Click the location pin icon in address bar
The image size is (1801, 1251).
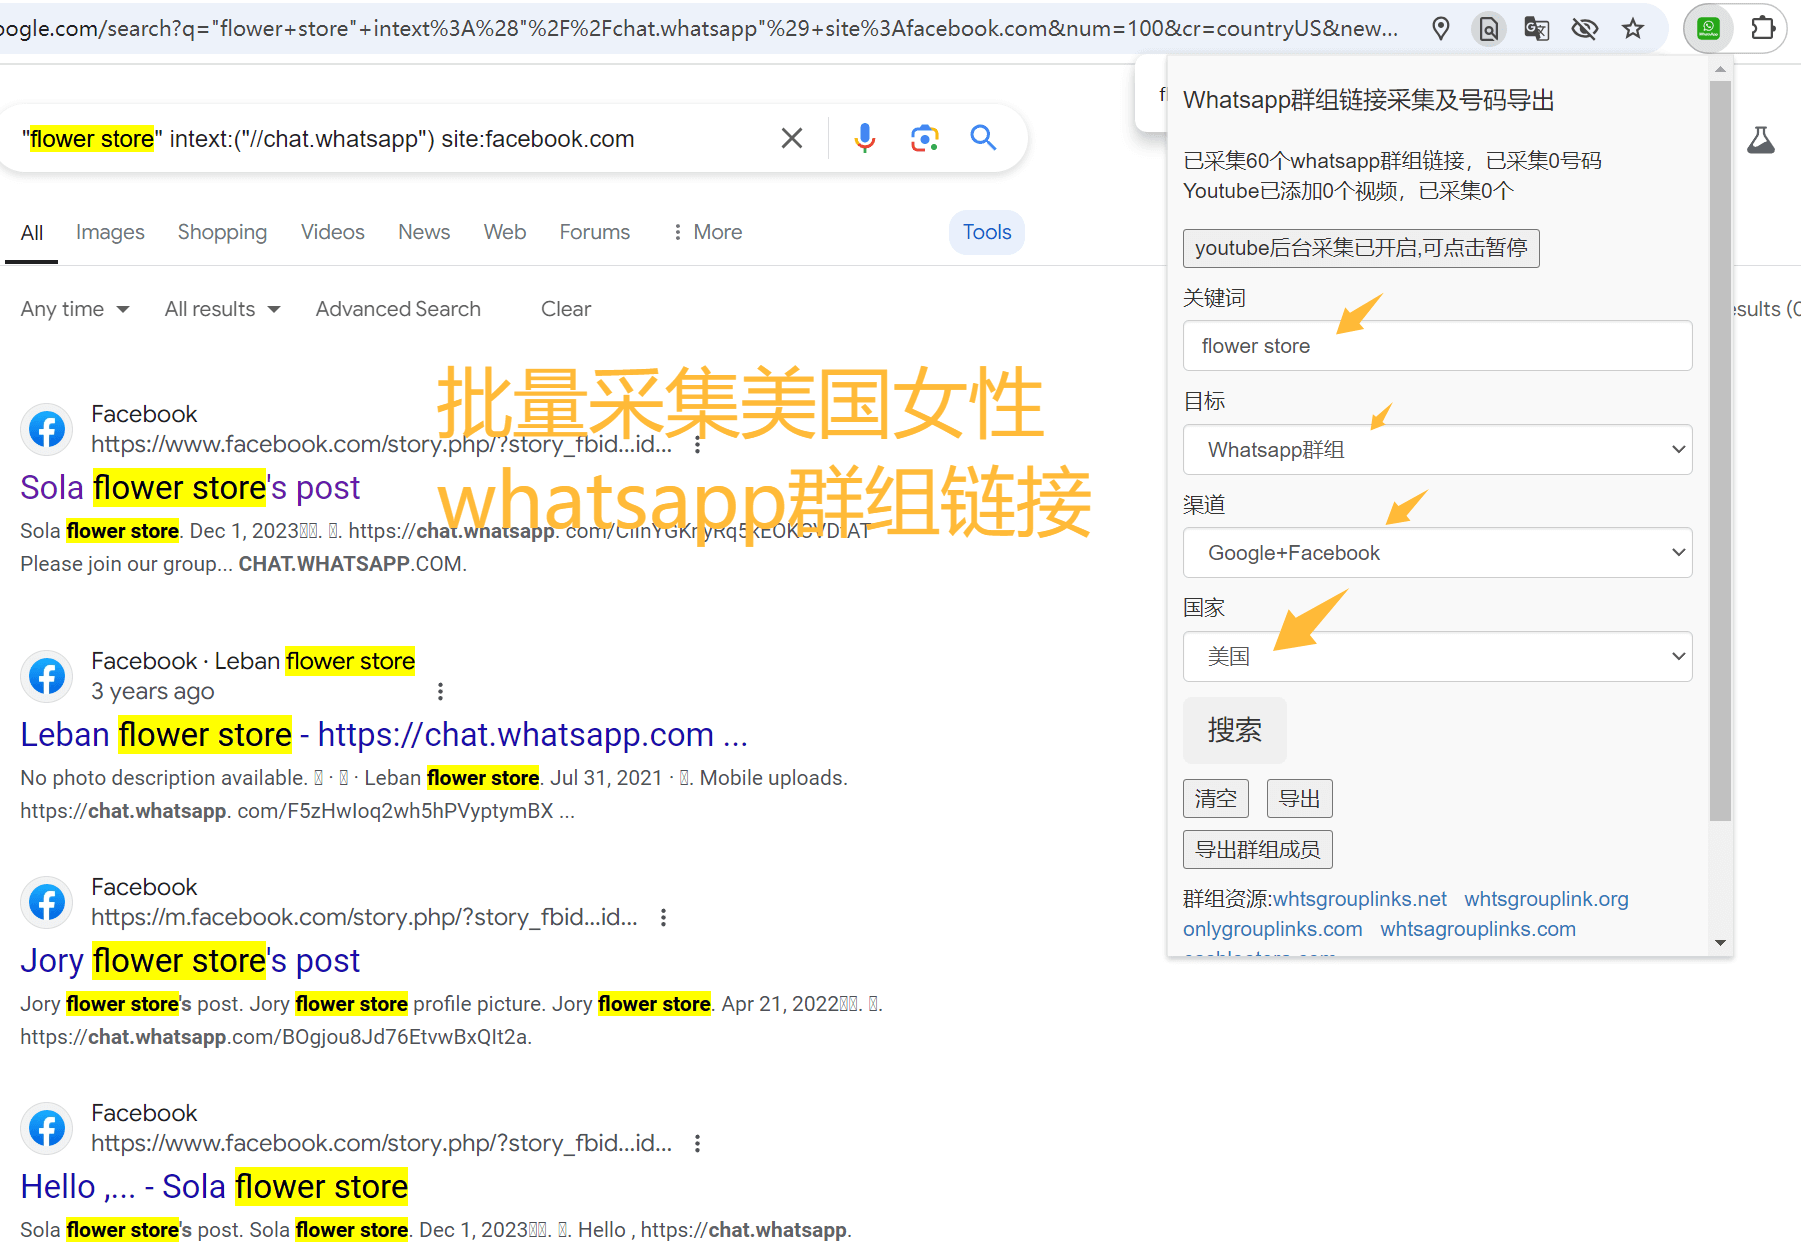pos(1441,28)
